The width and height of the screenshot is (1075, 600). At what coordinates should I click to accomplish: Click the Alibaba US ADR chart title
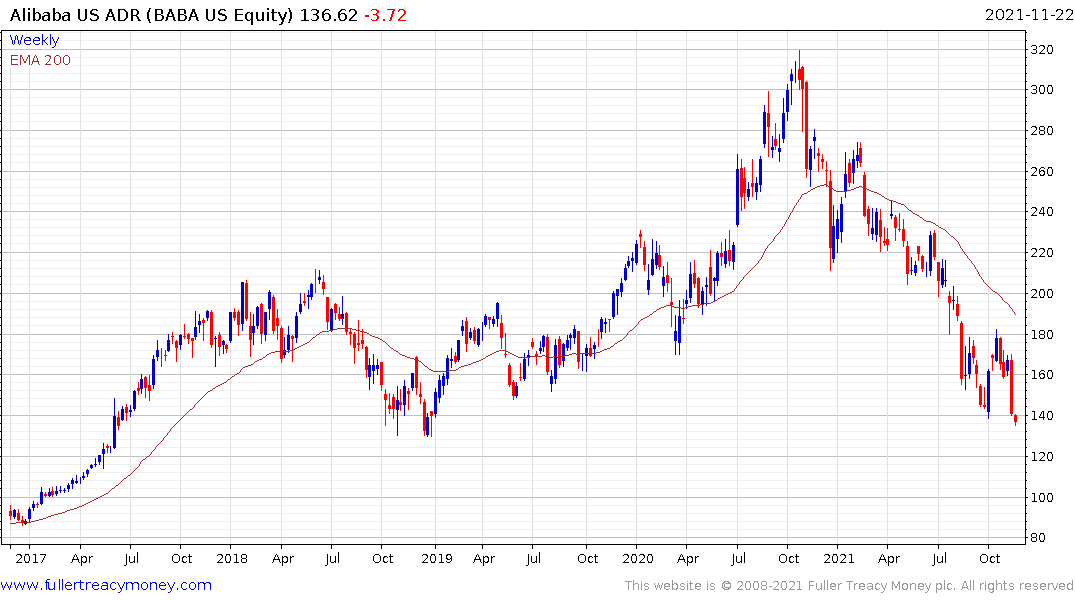151,15
